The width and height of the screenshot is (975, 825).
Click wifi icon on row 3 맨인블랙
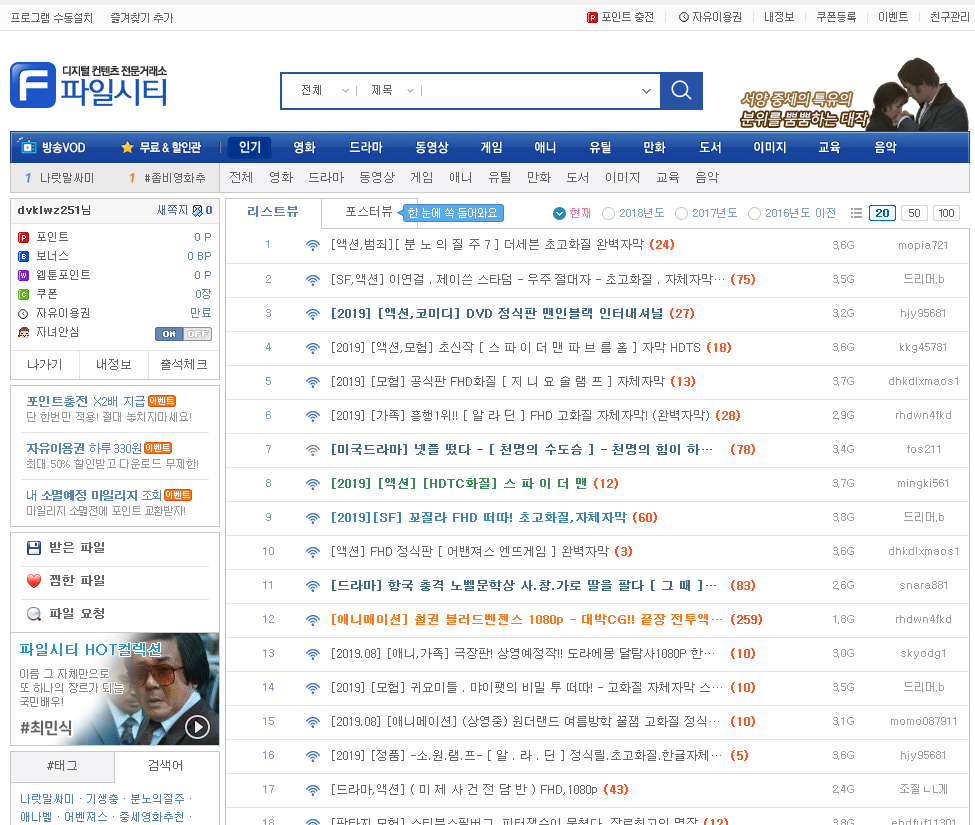pos(313,314)
